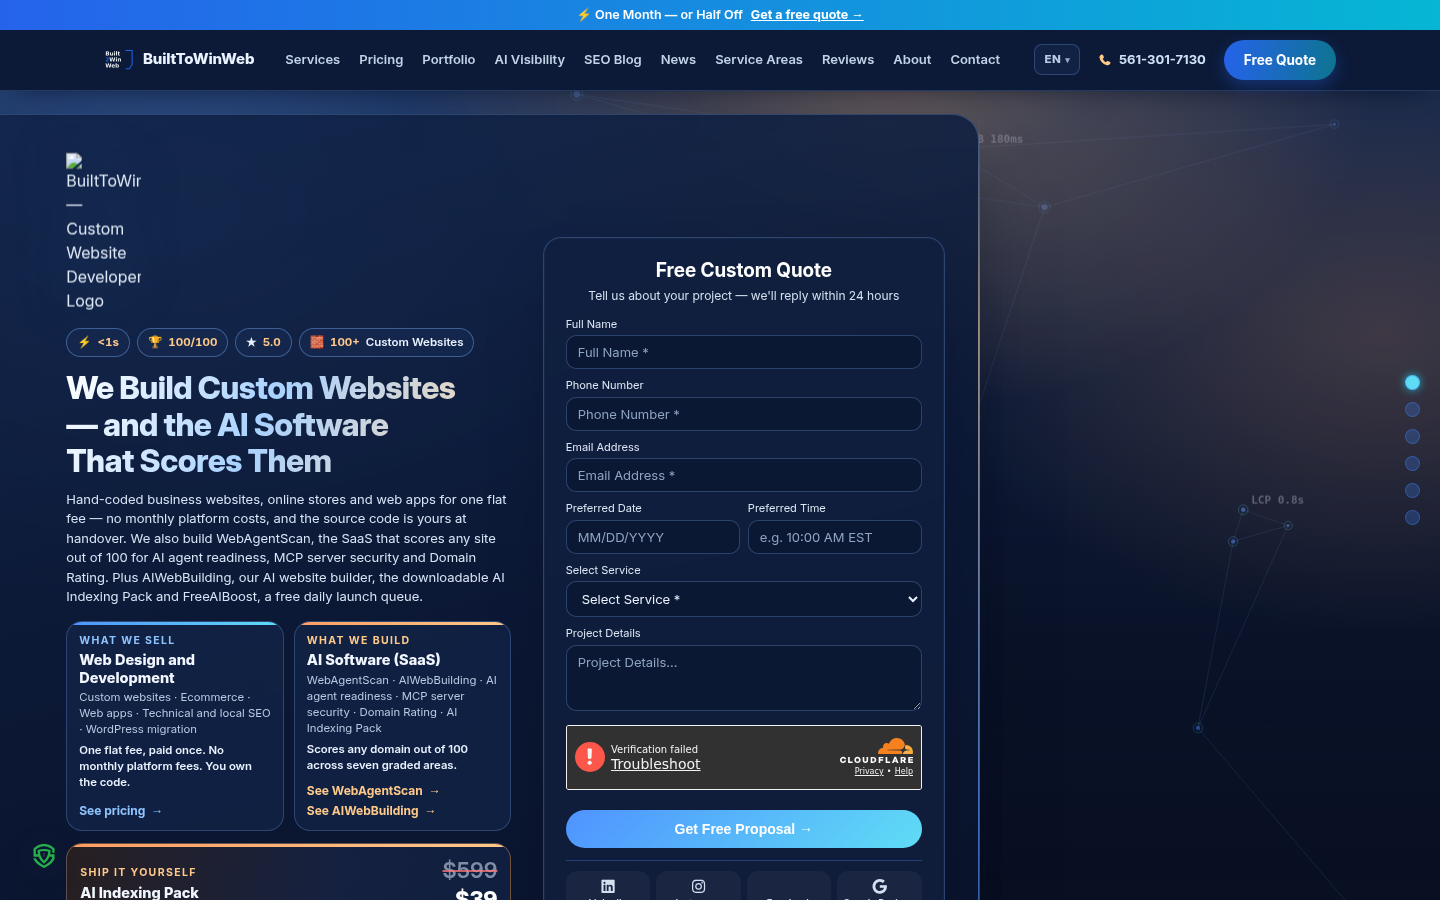Focus the Full Name input field
The width and height of the screenshot is (1440, 900).
(744, 352)
